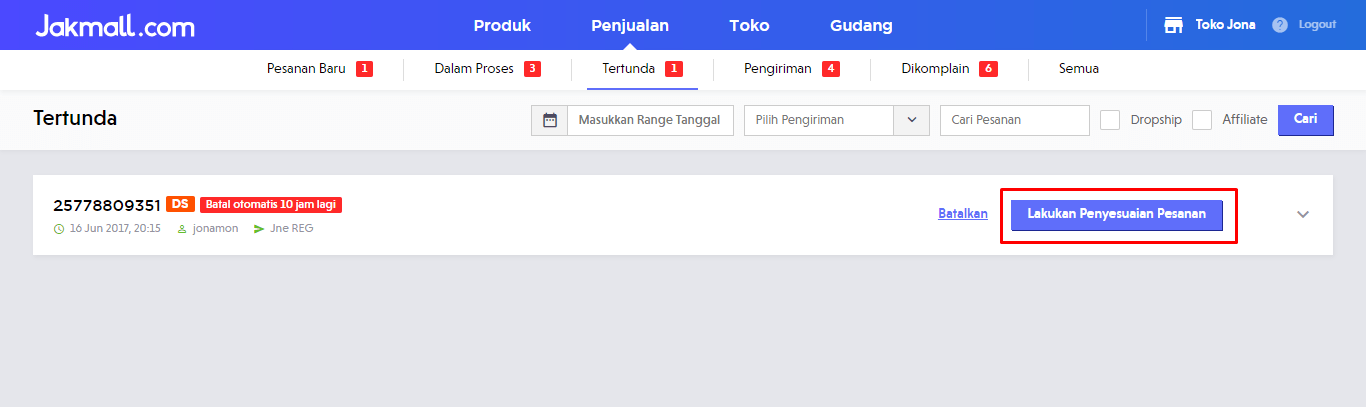Focus the Cari Pesanan search field
Screen dimensions: 1366x407
point(1015,120)
